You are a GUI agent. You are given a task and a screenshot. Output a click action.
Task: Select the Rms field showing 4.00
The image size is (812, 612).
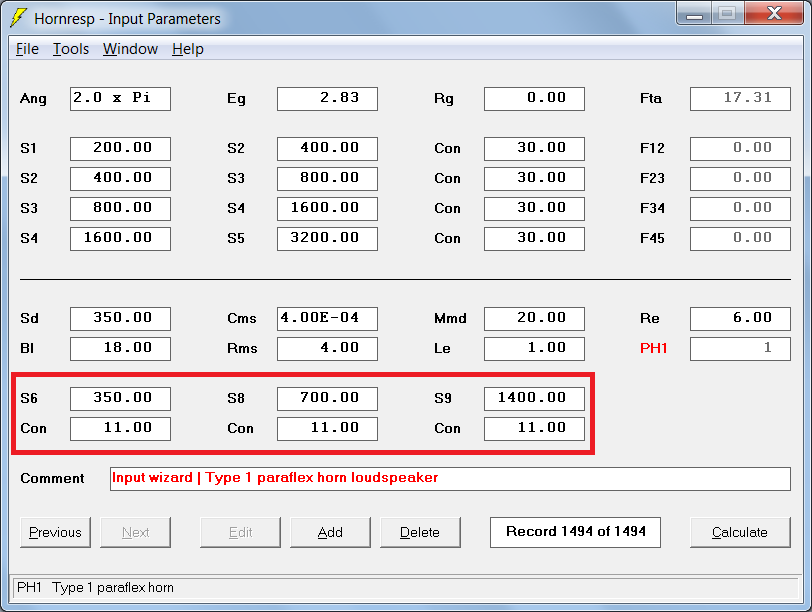coord(327,349)
